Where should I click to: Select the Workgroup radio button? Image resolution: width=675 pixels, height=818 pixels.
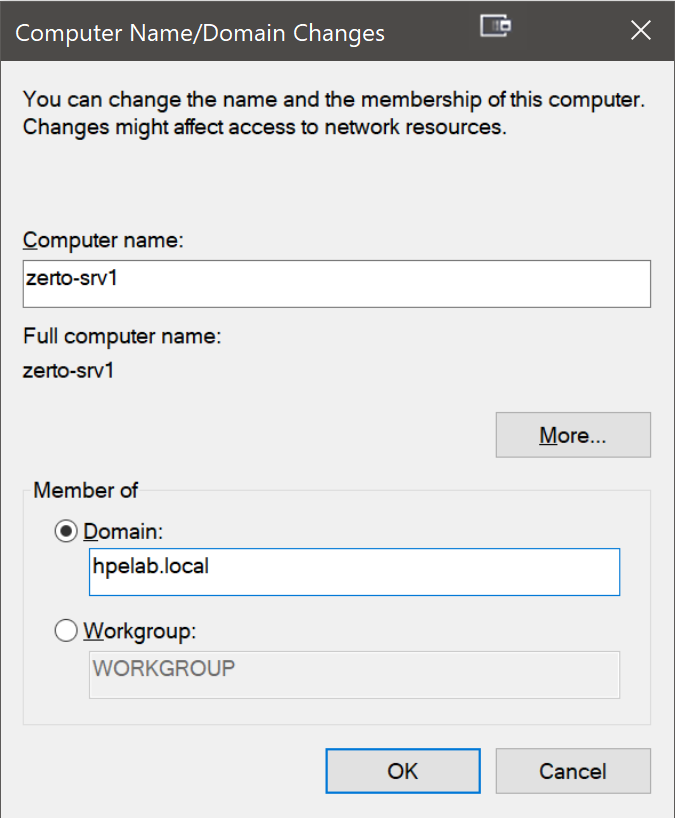tap(65, 630)
